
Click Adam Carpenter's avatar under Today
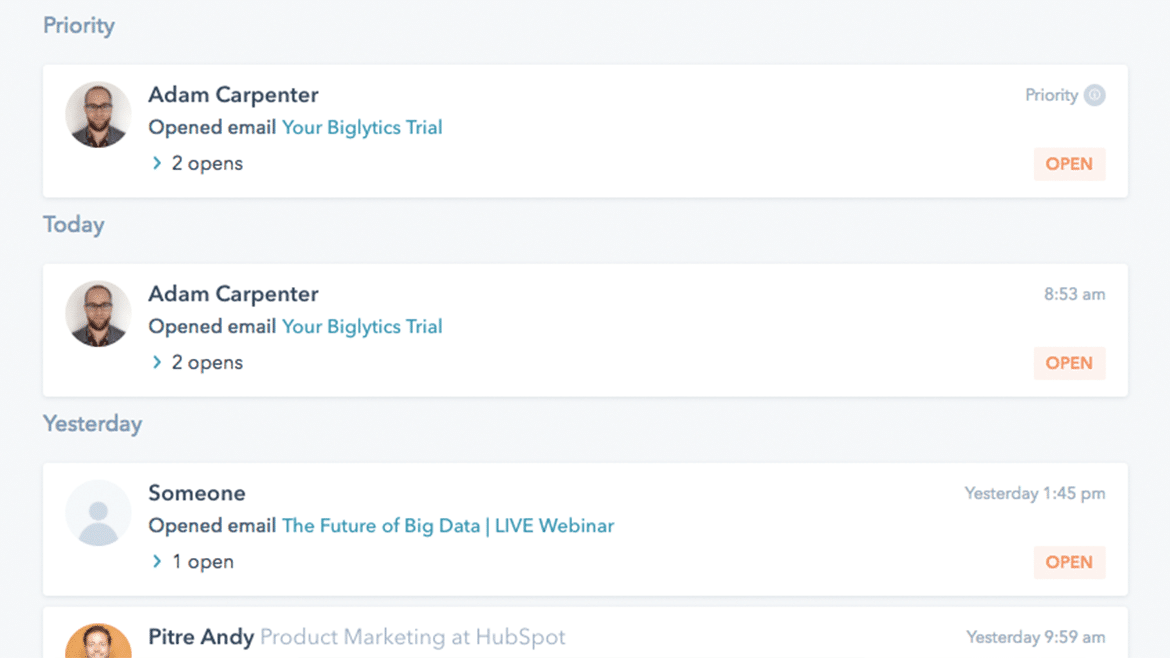(97, 313)
